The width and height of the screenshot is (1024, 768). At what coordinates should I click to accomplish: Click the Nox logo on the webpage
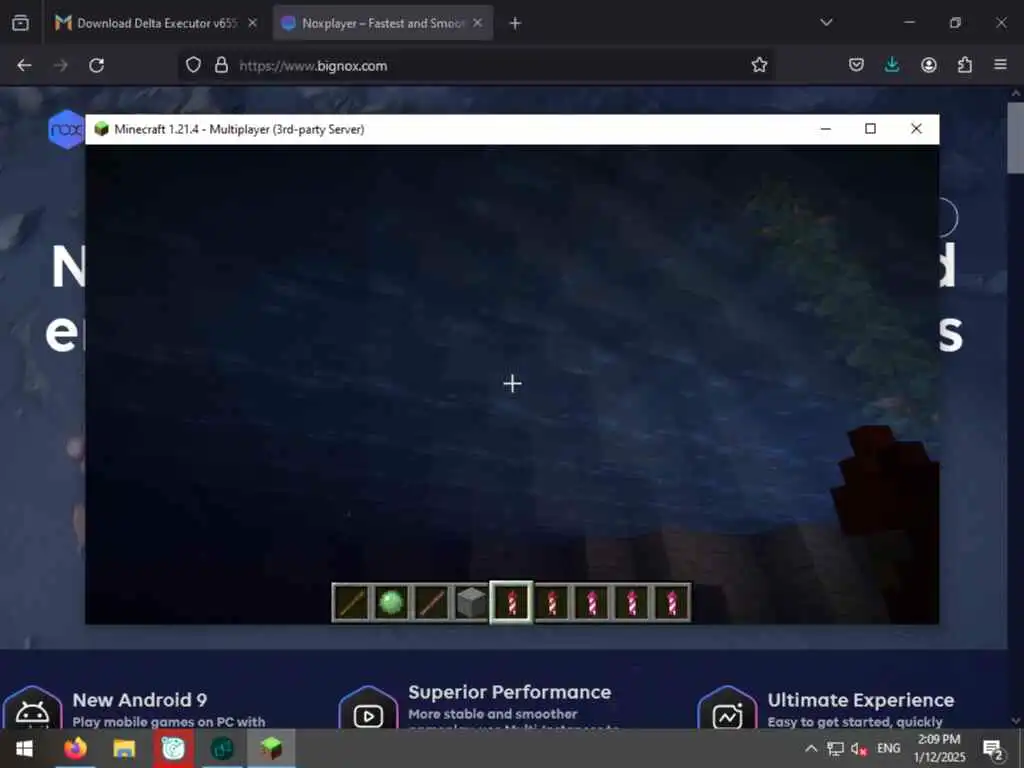[x=66, y=130]
